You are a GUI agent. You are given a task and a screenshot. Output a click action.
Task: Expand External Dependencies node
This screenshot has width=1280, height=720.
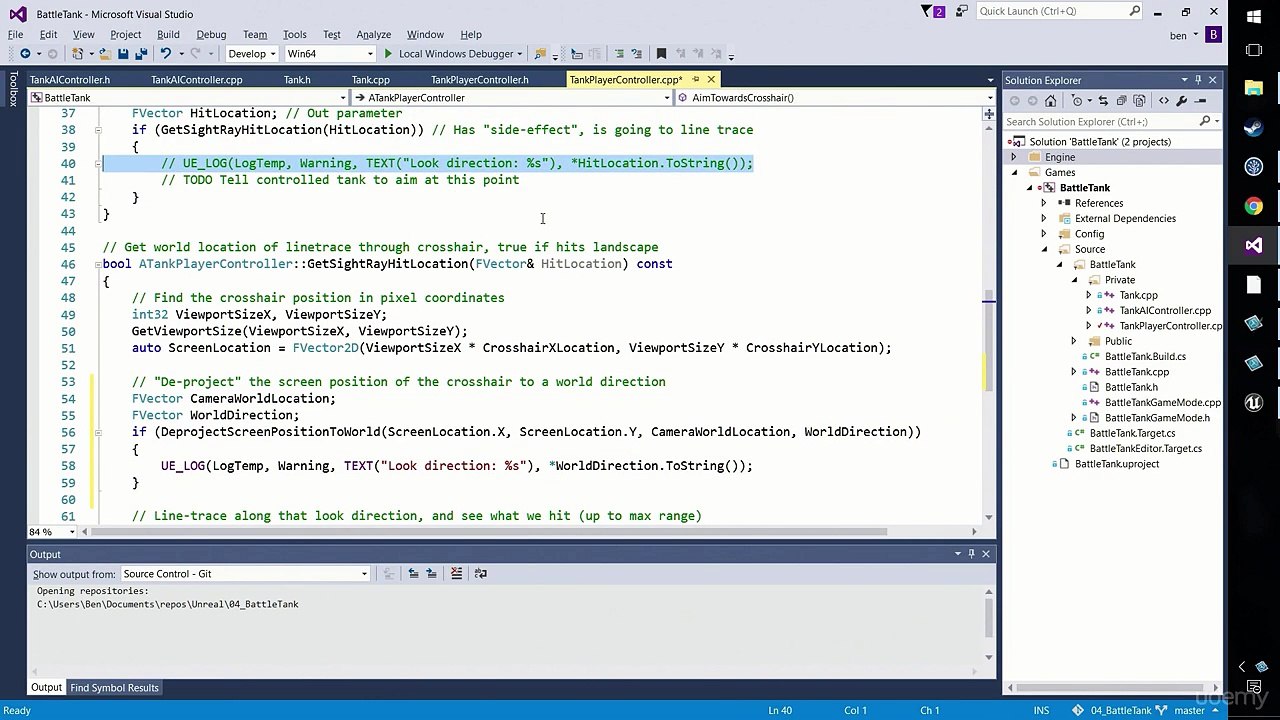click(1044, 218)
